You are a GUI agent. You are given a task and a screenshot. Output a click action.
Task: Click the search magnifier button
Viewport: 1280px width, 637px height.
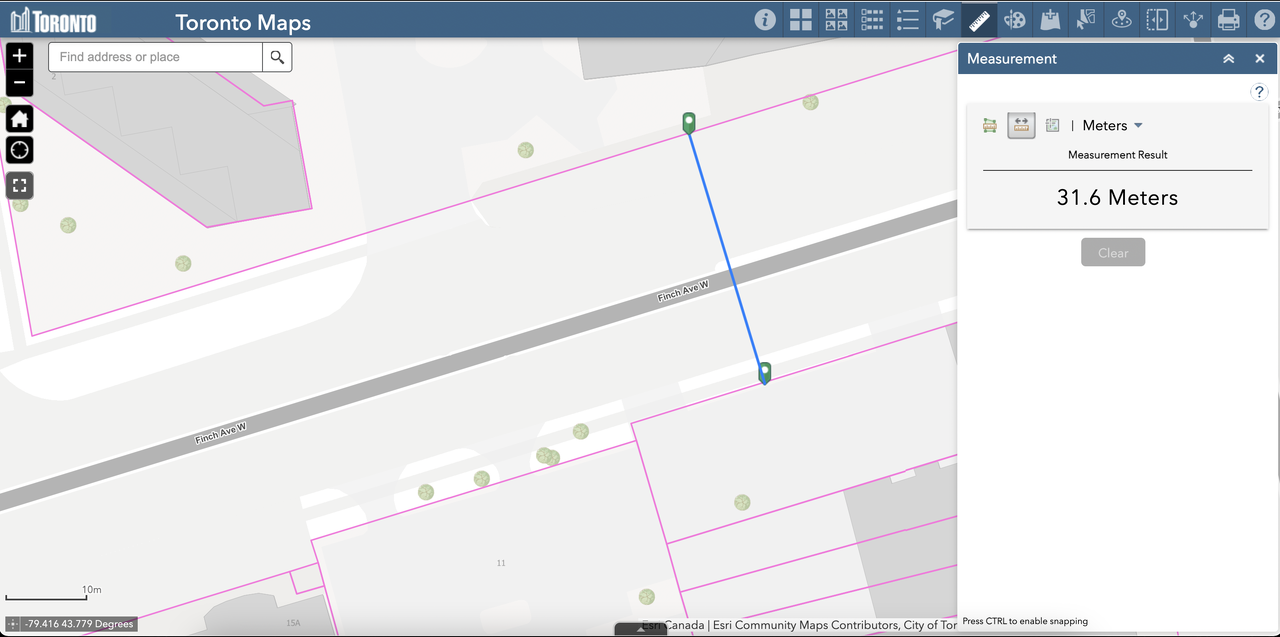(277, 57)
